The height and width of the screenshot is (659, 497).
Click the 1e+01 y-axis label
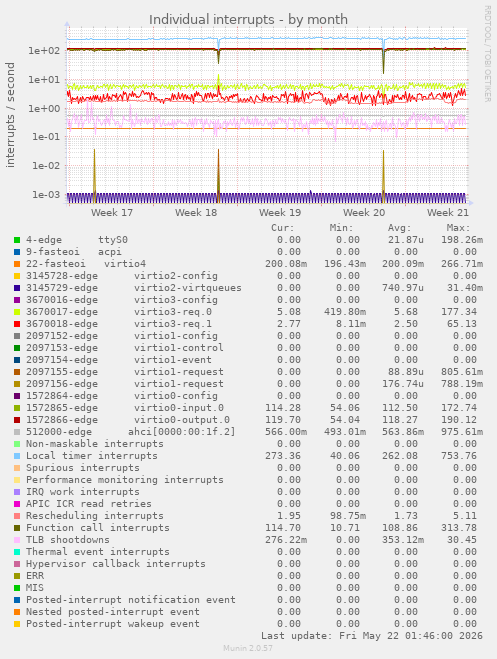pos(44,80)
